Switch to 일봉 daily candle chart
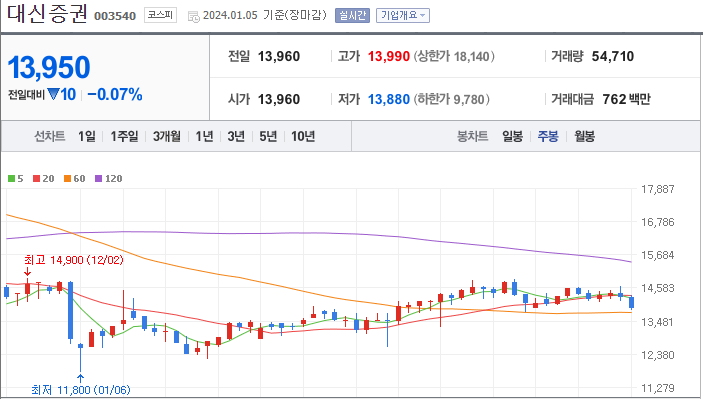This screenshot has width=703, height=399. pos(512,136)
